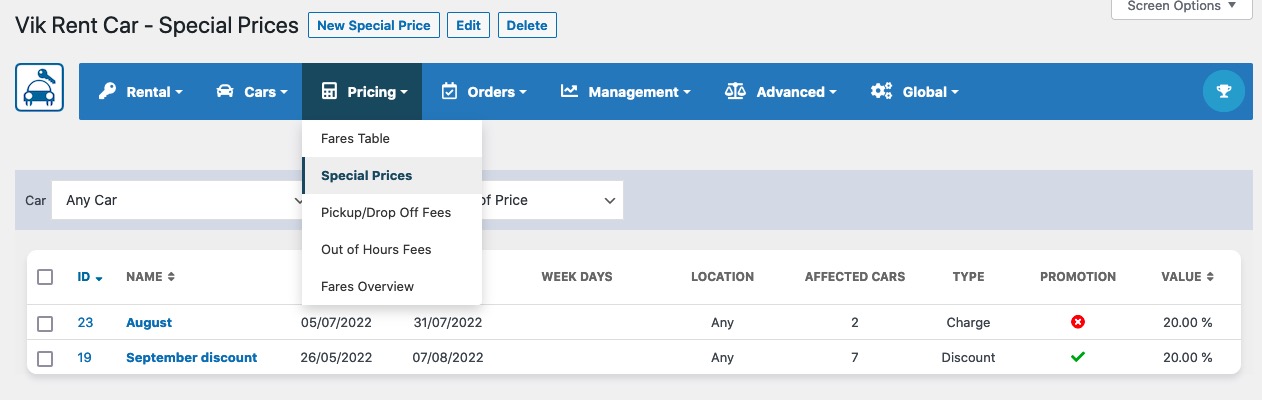Click the Vik Rent Car logo icon
Screen dimensions: 1262x400
[40, 87]
